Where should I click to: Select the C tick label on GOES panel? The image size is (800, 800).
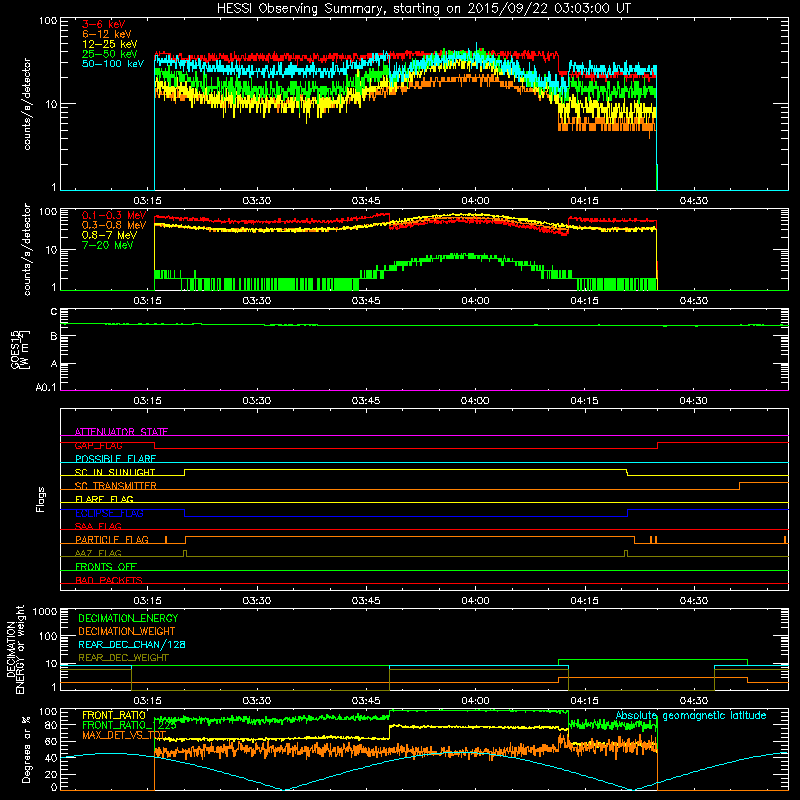coord(54,312)
